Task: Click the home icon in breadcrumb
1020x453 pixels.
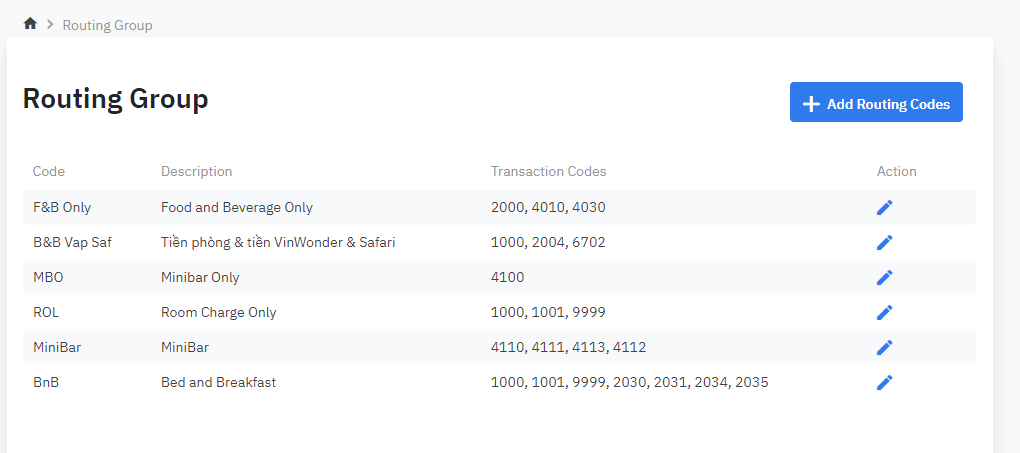Action: tap(30, 24)
